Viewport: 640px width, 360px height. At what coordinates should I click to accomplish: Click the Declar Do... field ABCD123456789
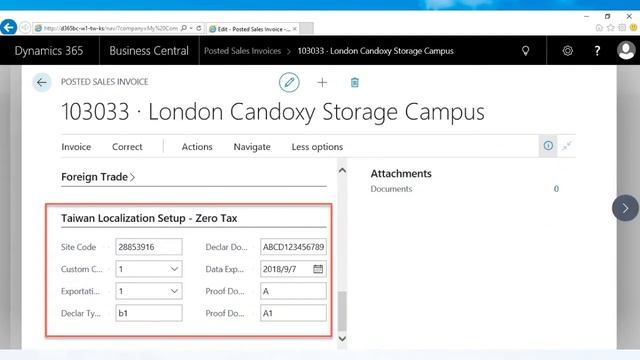pos(293,247)
